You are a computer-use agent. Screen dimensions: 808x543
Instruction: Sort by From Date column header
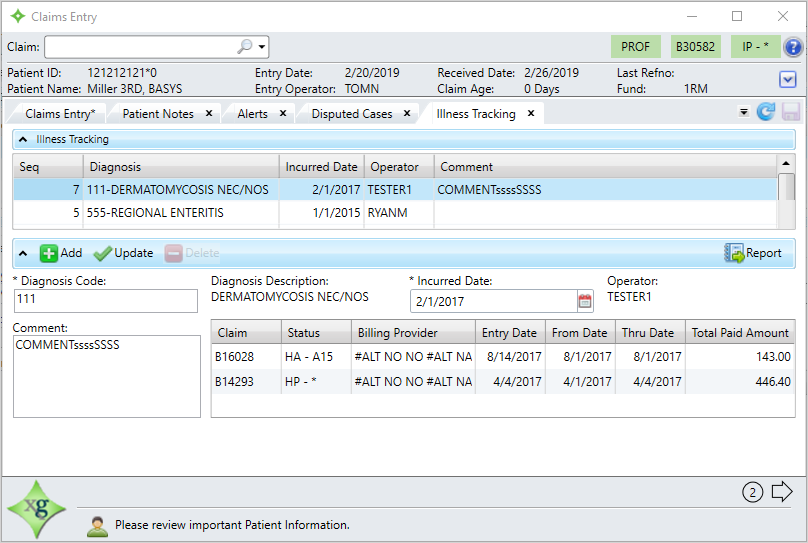pyautogui.click(x=580, y=333)
